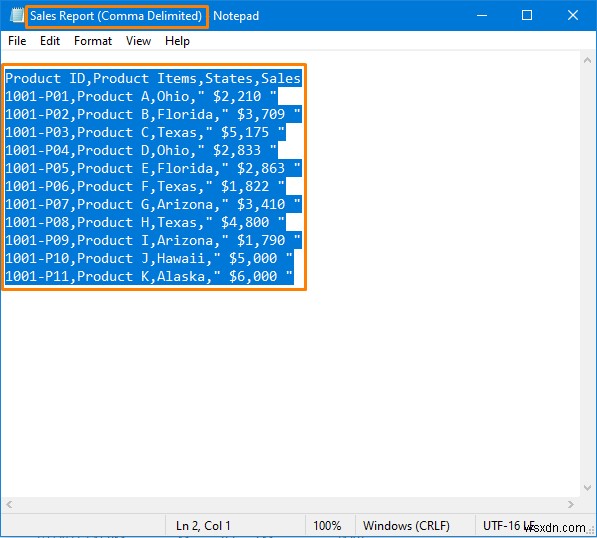The height and width of the screenshot is (538, 597).
Task: Click the Notepad icon in the title bar
Action: tap(17, 16)
